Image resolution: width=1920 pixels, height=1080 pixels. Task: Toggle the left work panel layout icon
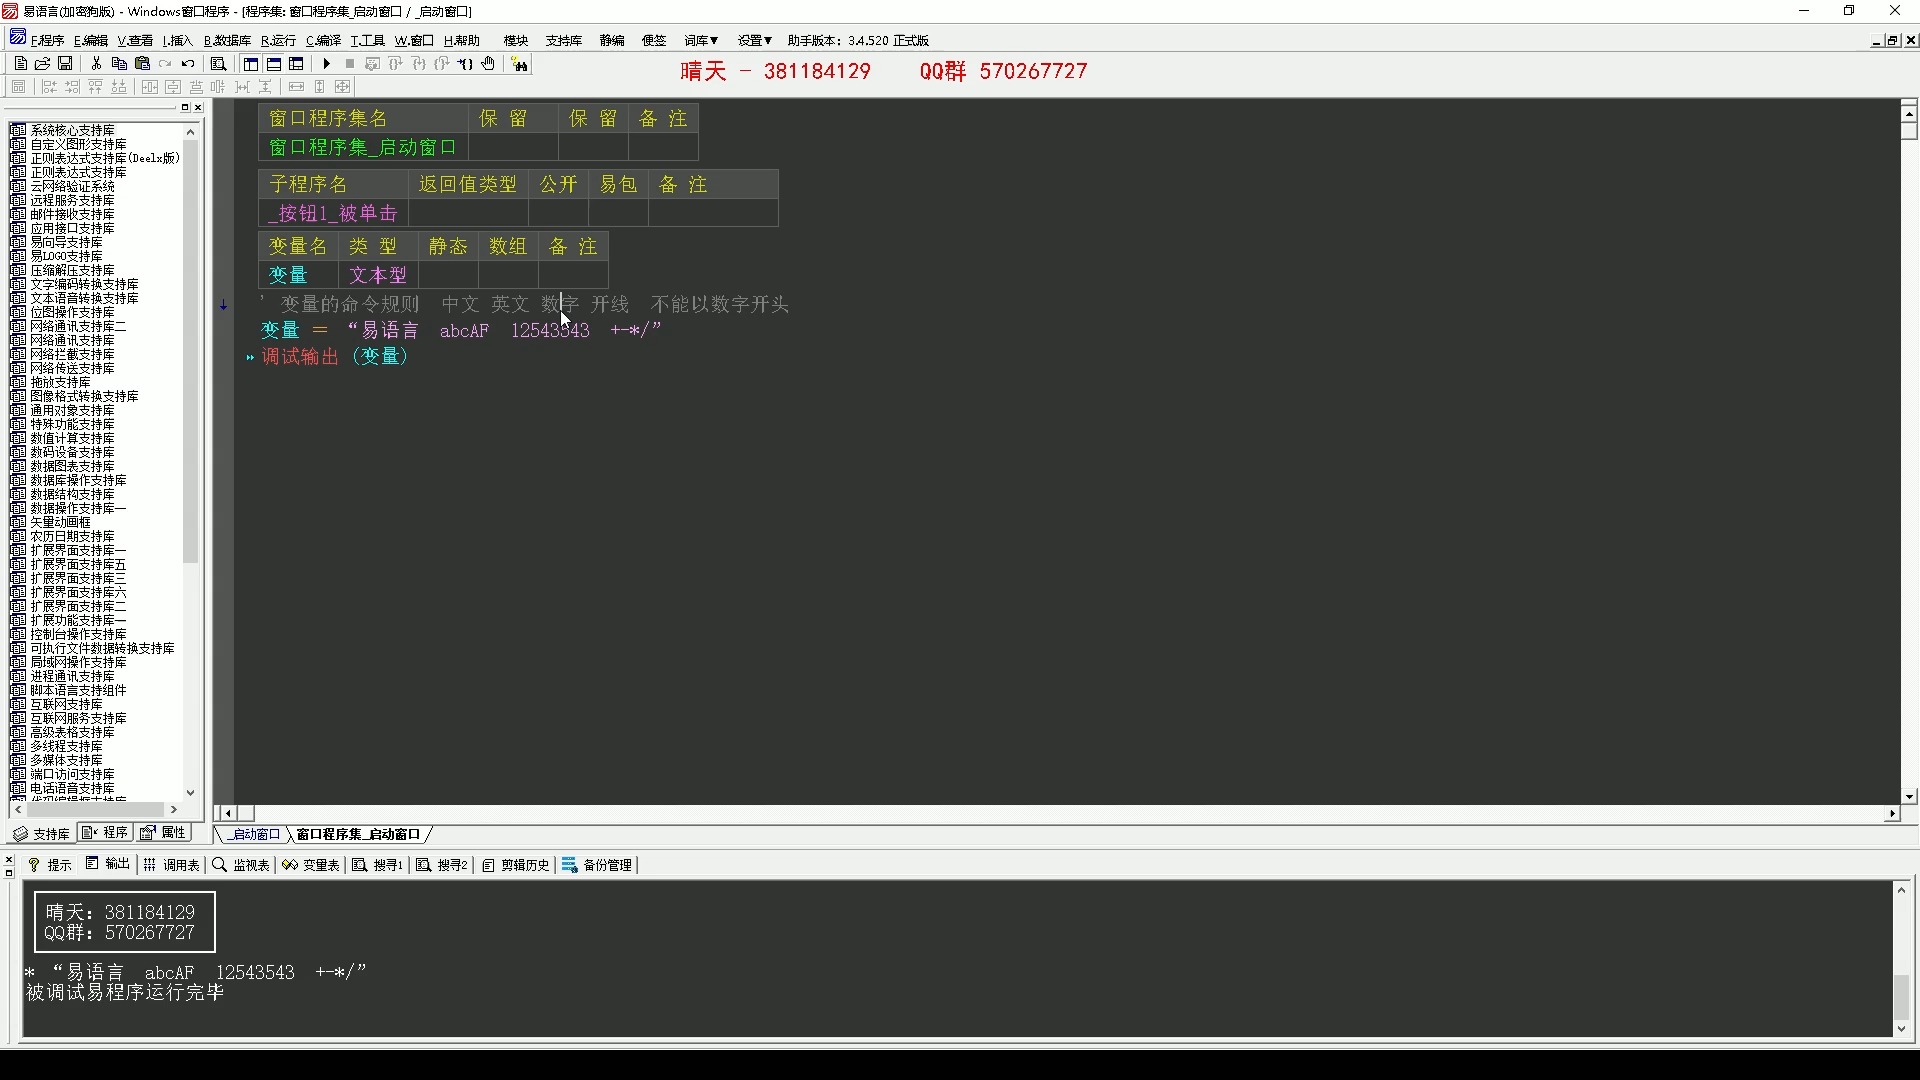coord(251,63)
